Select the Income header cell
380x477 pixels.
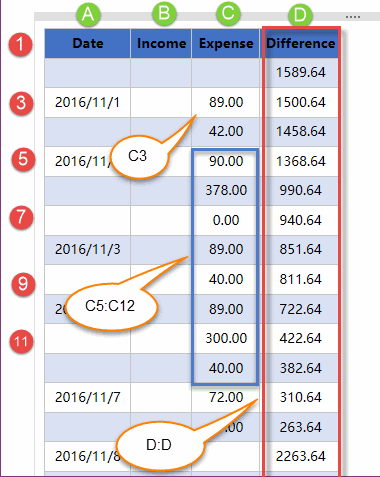pyautogui.click(x=161, y=44)
